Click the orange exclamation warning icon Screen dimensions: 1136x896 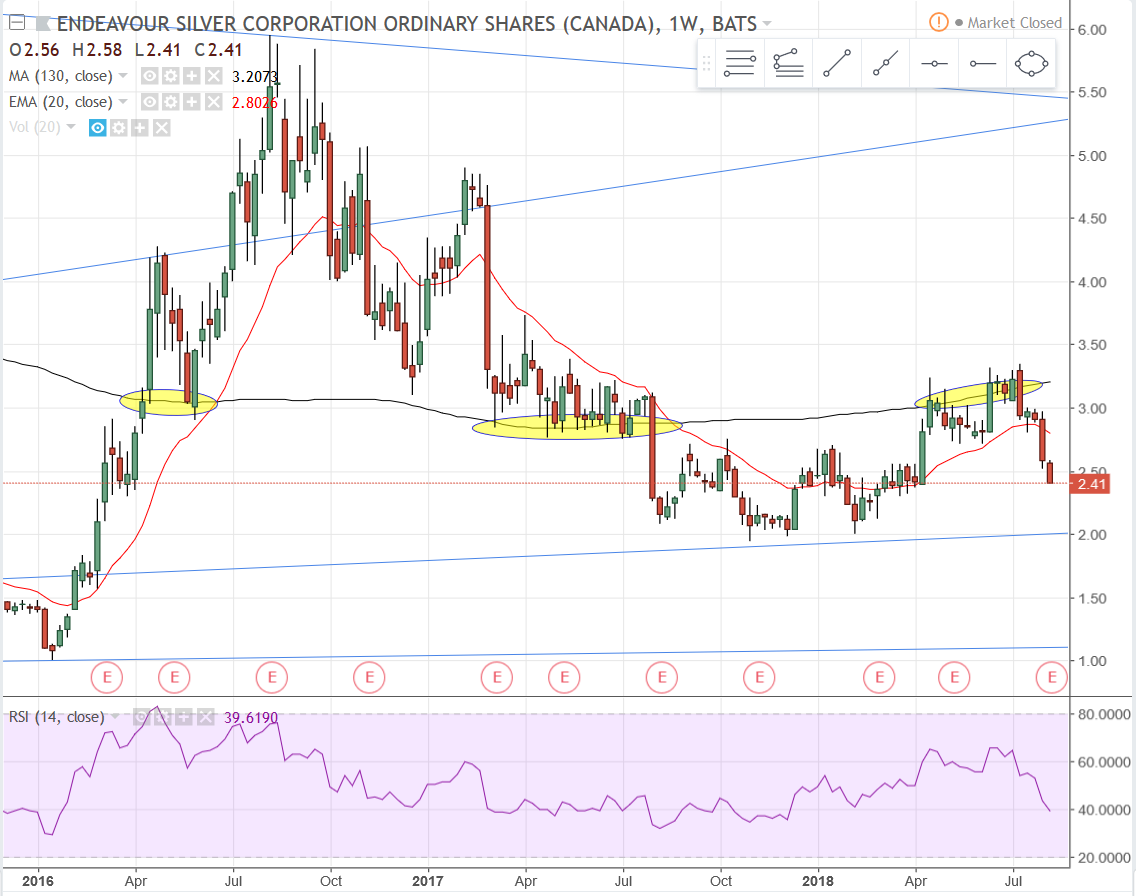938,22
